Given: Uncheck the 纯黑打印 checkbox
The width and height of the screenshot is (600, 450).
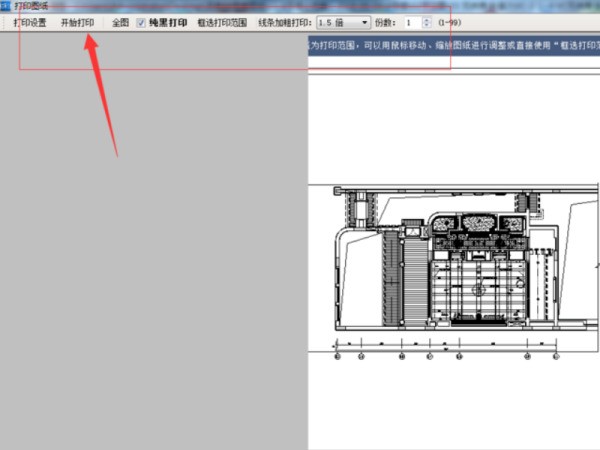Looking at the screenshot, I should coord(141,23).
